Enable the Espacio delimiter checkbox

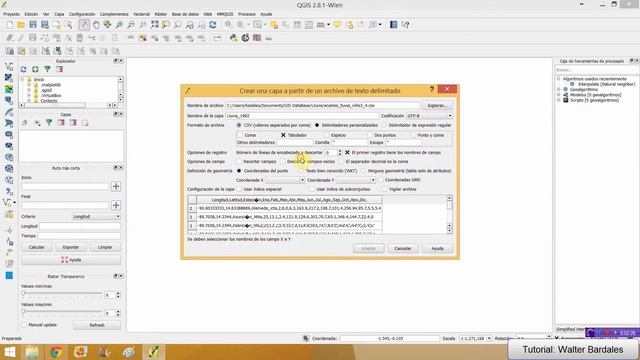tap(326, 135)
